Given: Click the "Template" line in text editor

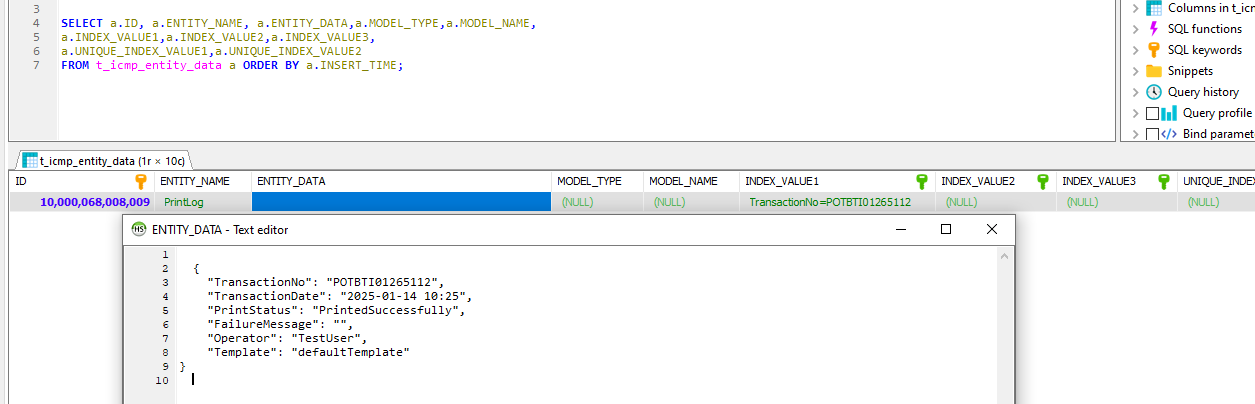Looking at the screenshot, I should click(308, 352).
